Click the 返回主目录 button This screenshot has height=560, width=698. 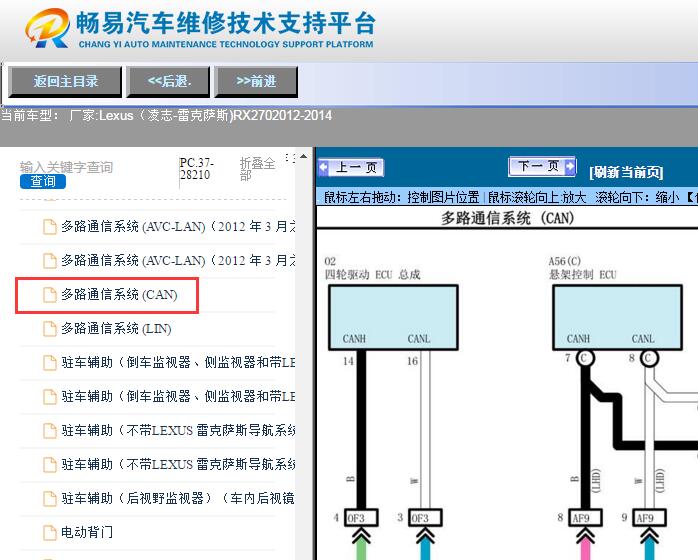[x=65, y=81]
